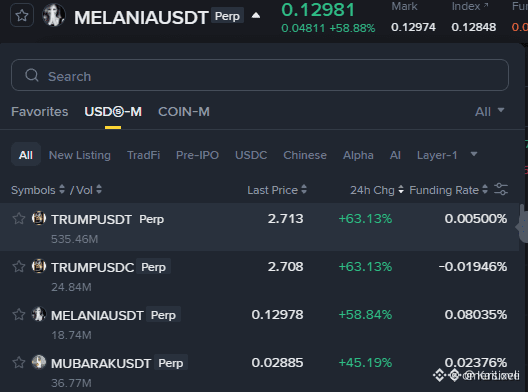This screenshot has width=528, height=392.
Task: Sort by Funding Rate column
Action: [x=449, y=190]
